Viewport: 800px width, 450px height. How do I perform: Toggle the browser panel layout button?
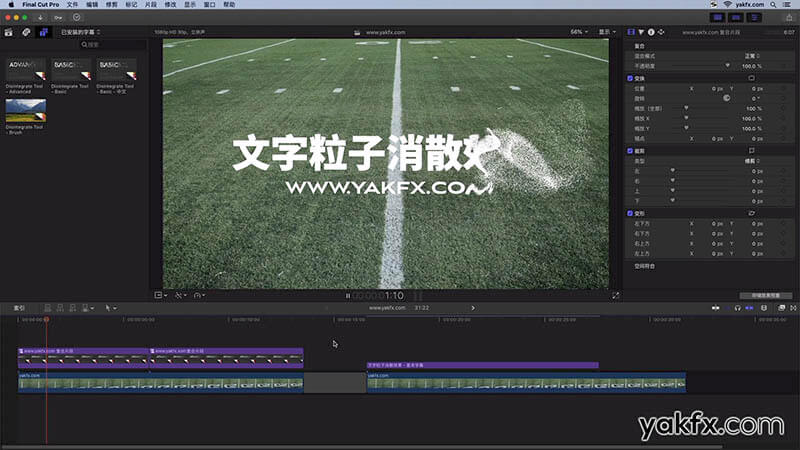click(718, 17)
